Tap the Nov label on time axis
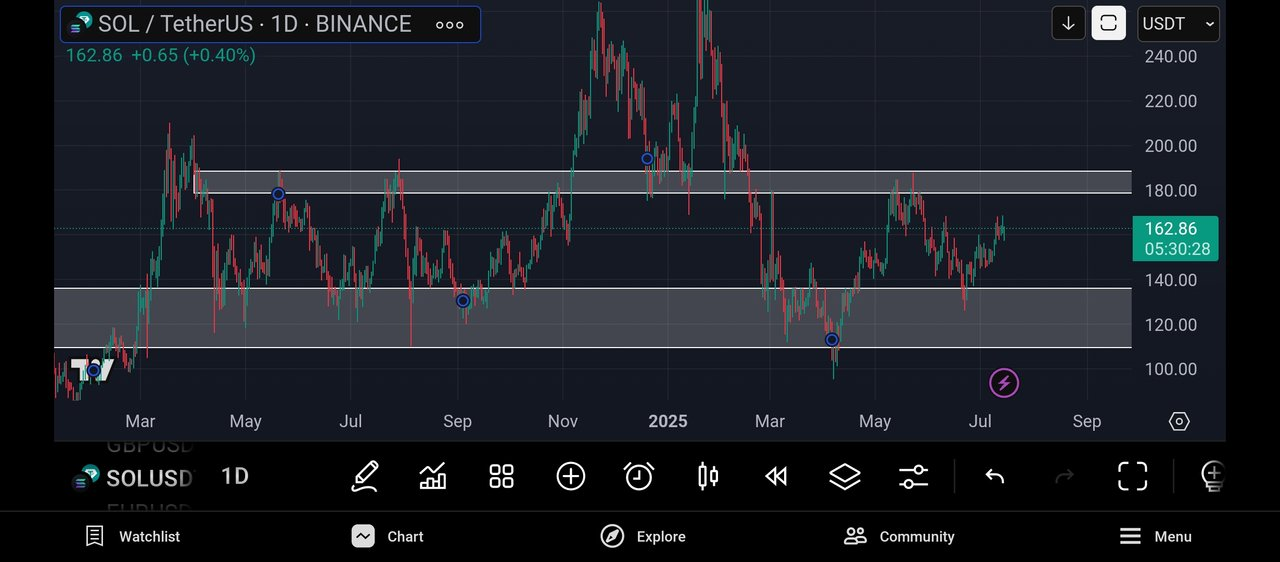1280x562 pixels. 563,421
